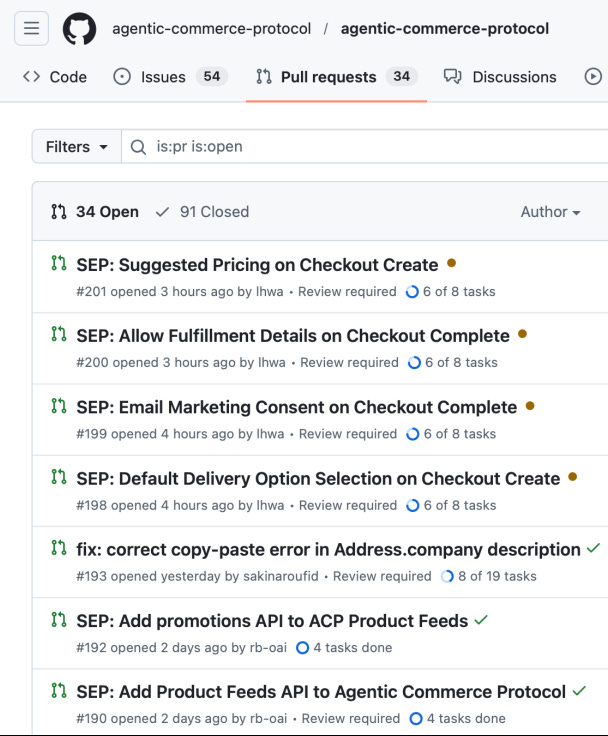Click Review required on PR #193

382,576
